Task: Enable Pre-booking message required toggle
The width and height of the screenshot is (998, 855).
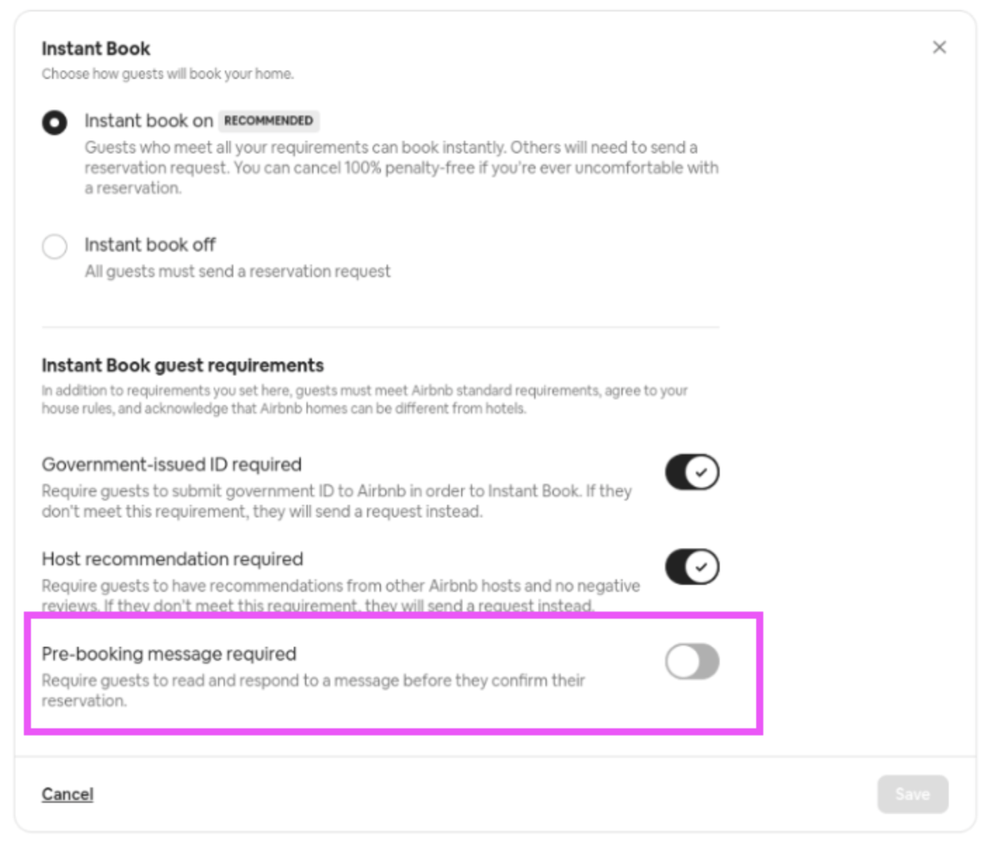Action: 692,661
